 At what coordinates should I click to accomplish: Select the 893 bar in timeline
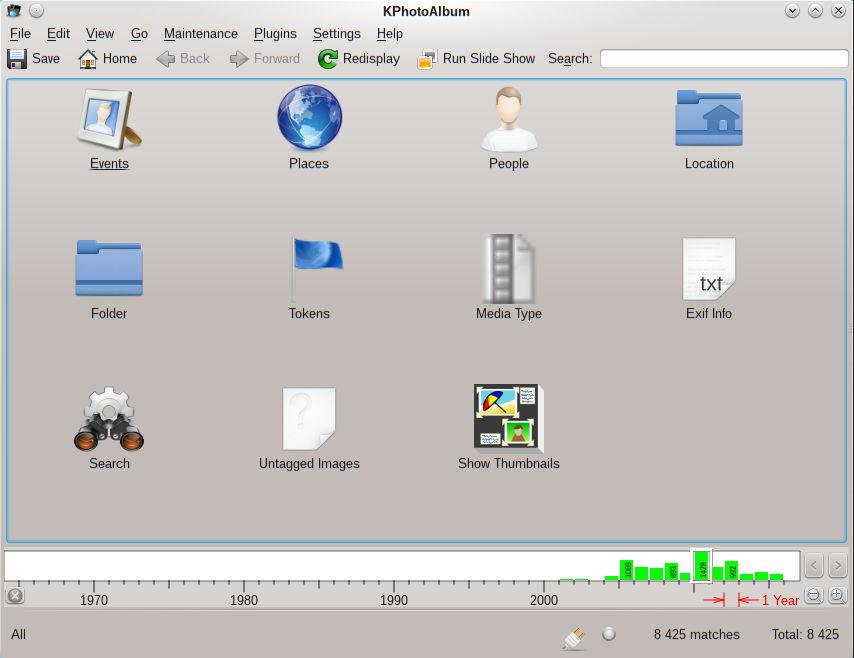point(672,571)
